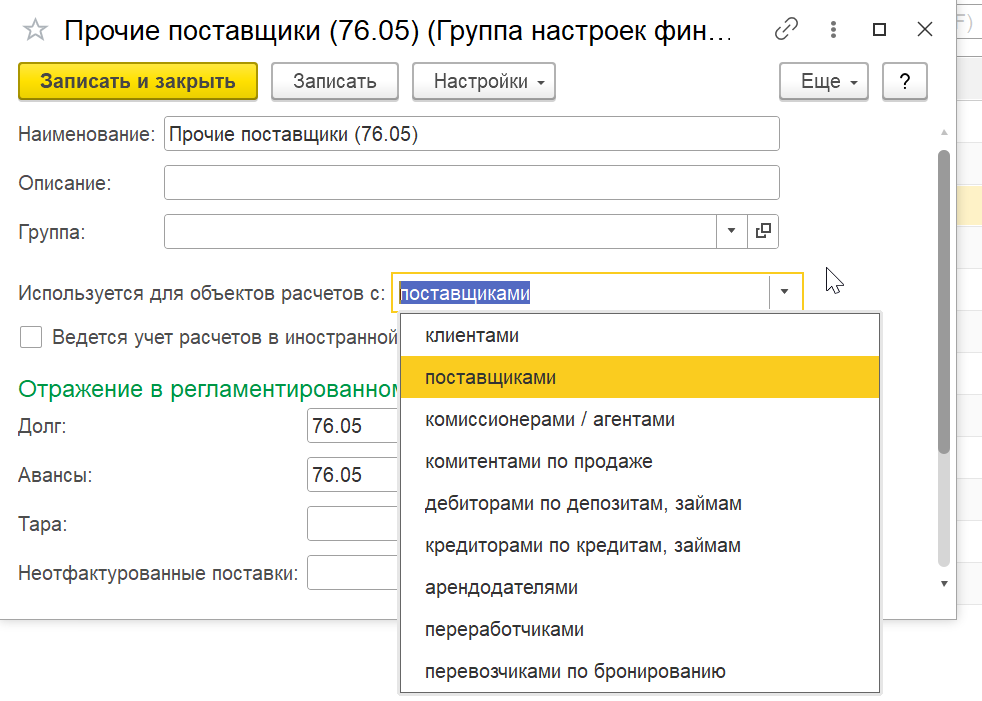Click the Долг account field 76.05
This screenshot has height=701, width=982.
(x=353, y=426)
